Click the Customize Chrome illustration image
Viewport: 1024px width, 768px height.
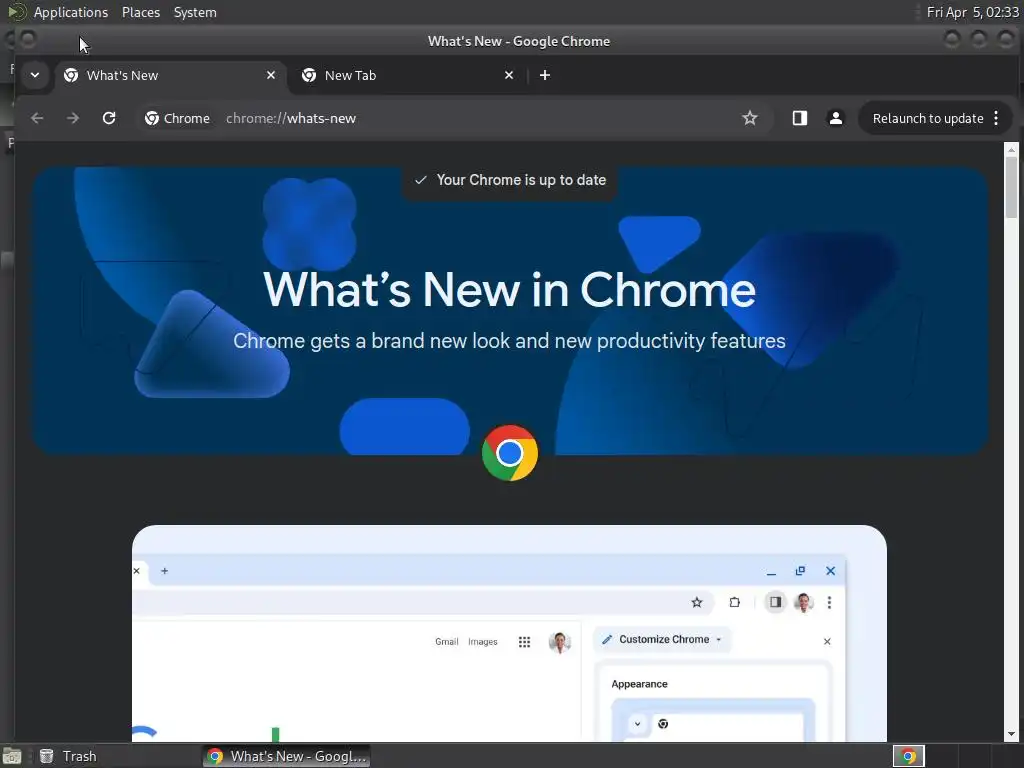click(x=509, y=633)
